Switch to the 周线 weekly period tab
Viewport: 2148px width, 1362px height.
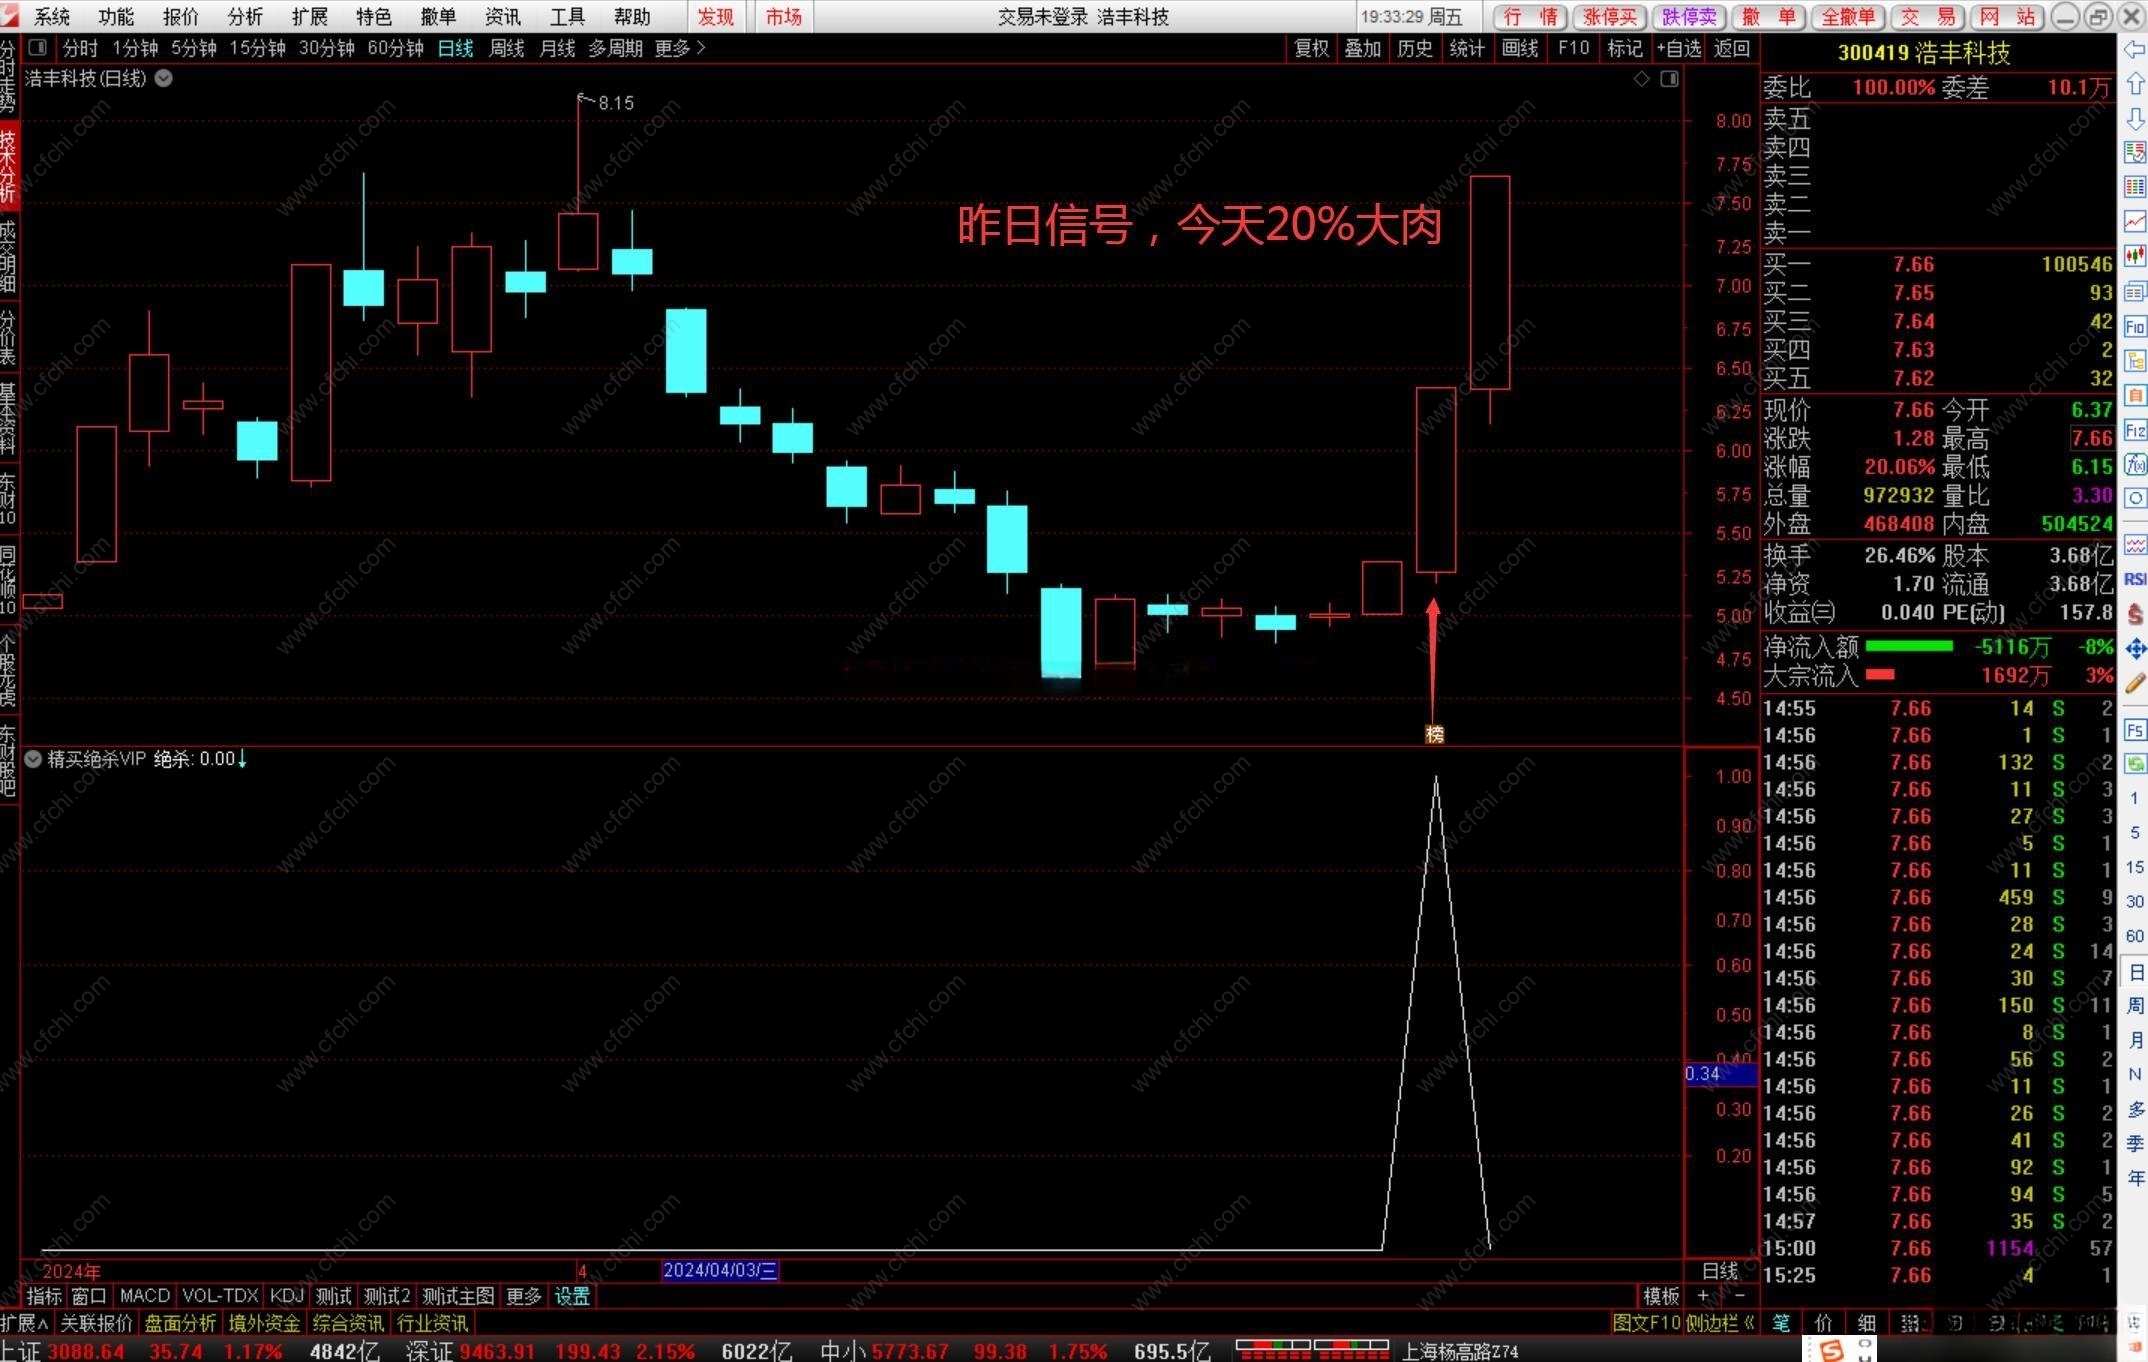click(506, 47)
